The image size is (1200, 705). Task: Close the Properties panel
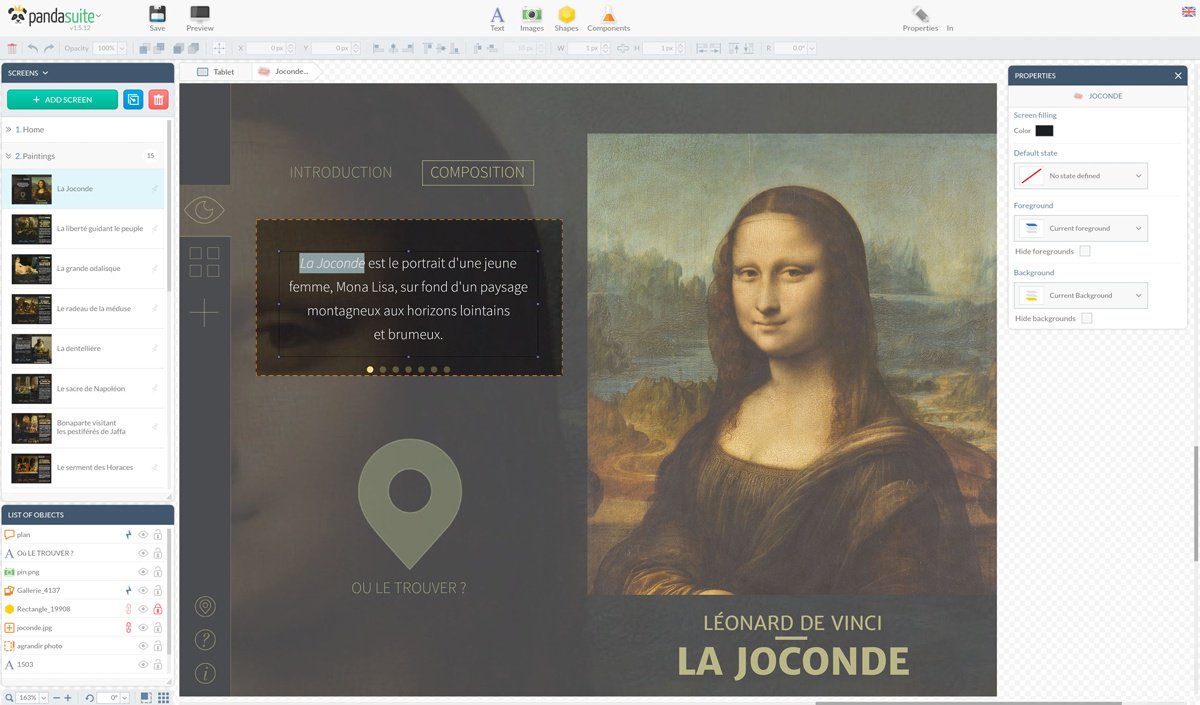1178,75
